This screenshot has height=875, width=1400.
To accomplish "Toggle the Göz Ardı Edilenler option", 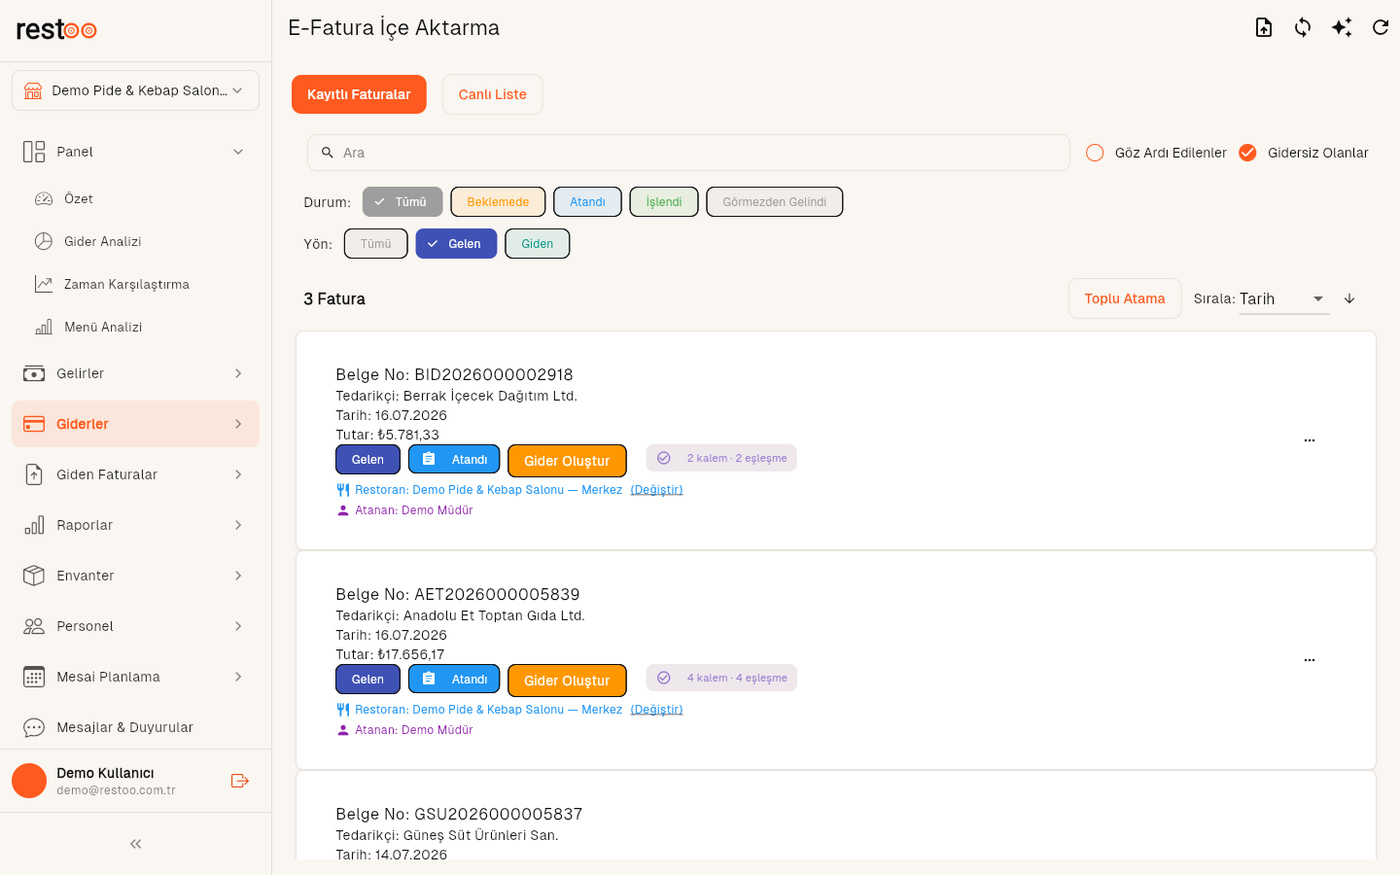I will [x=1095, y=153].
